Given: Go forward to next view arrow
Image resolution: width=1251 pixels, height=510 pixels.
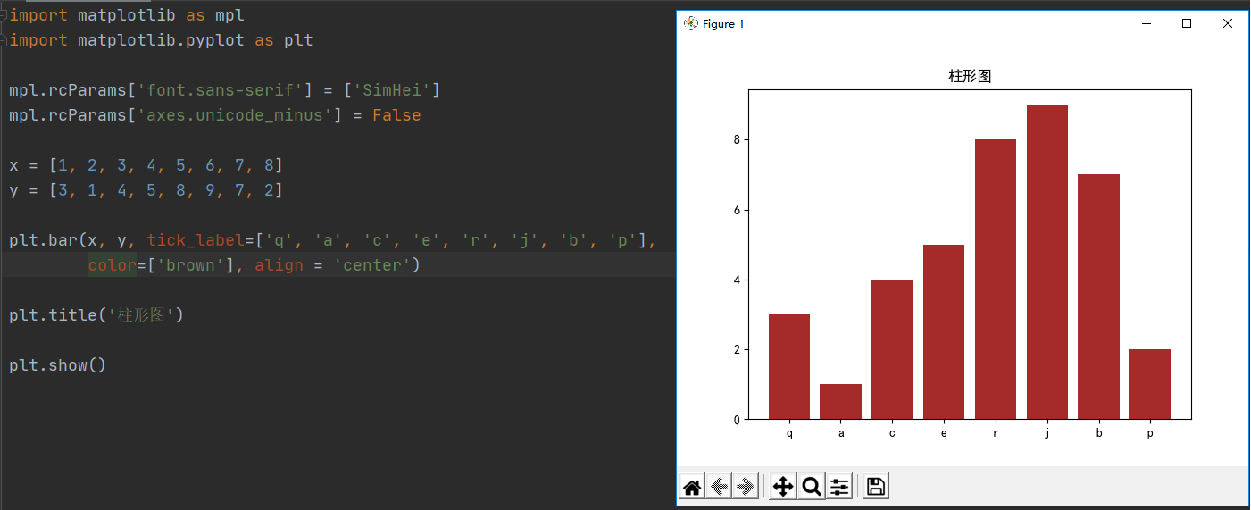Looking at the screenshot, I should click(x=745, y=487).
